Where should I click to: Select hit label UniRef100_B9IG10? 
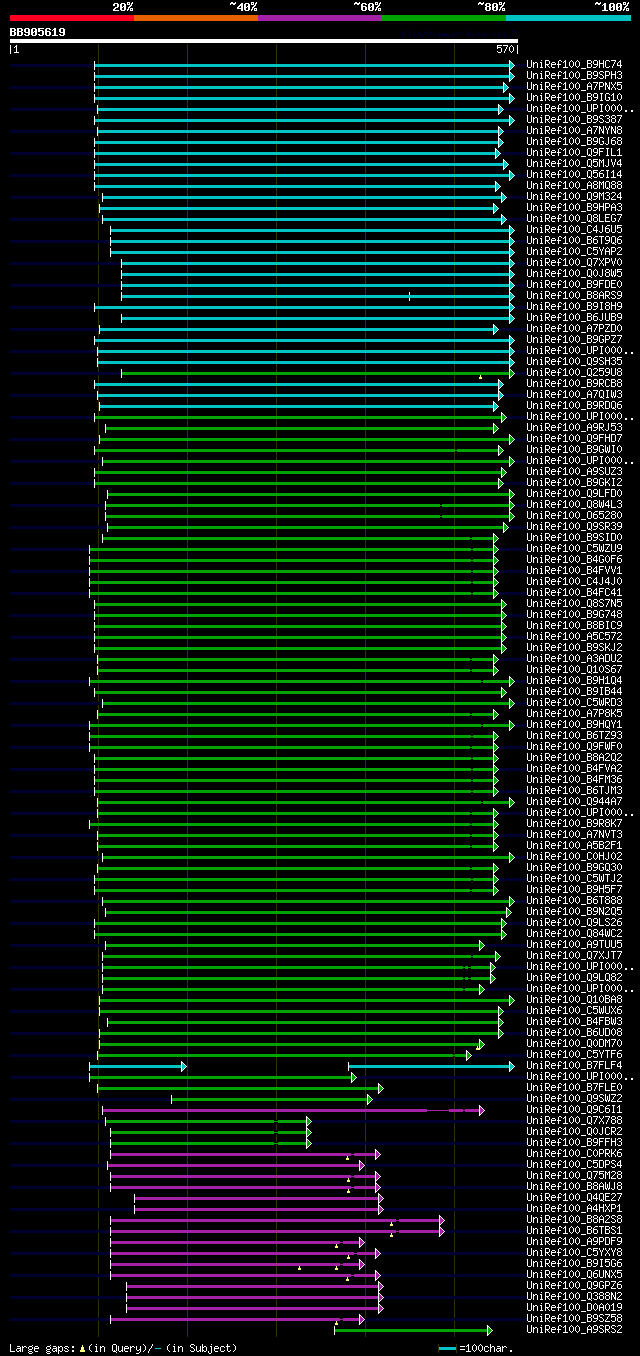(x=574, y=98)
